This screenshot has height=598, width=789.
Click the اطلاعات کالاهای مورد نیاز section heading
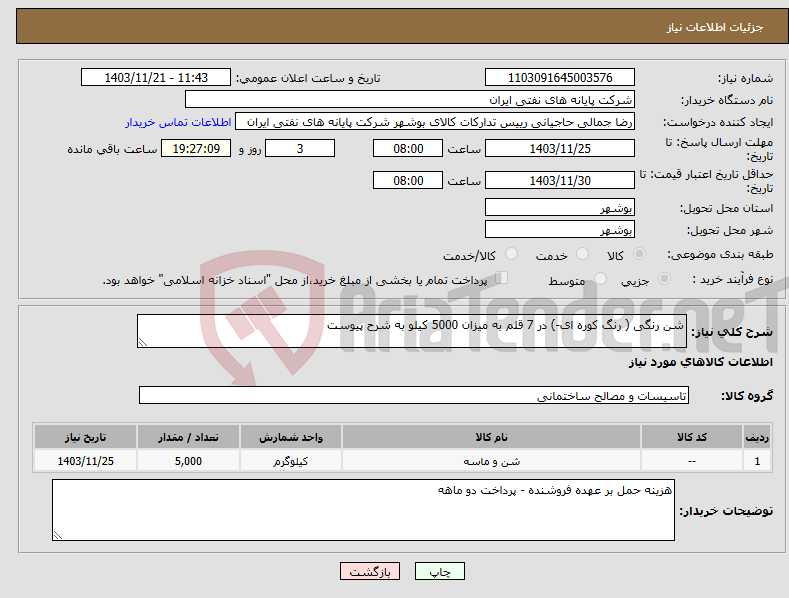700,362
